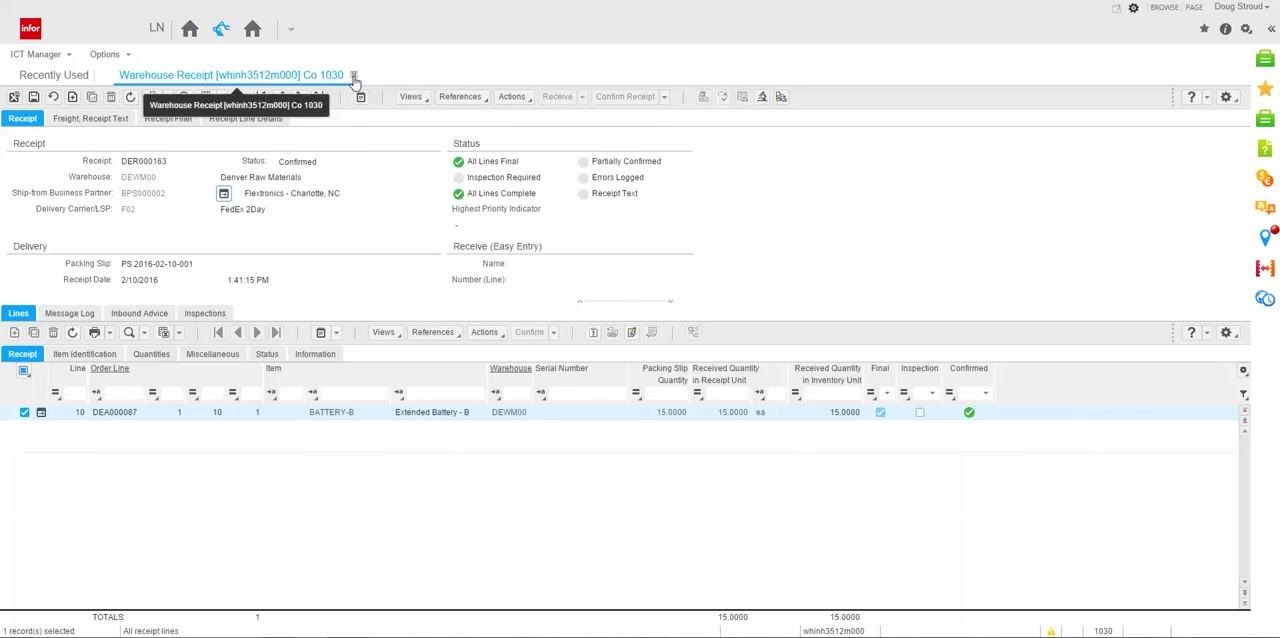The image size is (1280, 638).
Task: Click the All Lines Final status indicator
Action: point(458,161)
